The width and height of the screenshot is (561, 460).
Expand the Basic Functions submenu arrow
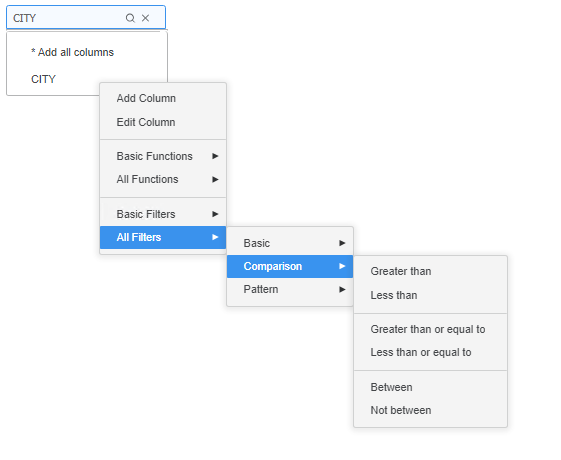pyautogui.click(x=215, y=156)
